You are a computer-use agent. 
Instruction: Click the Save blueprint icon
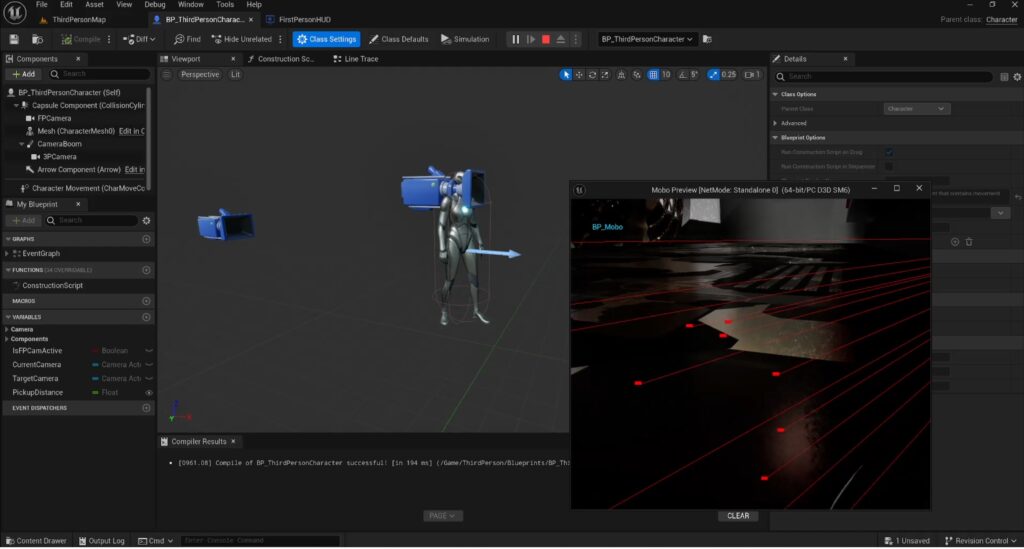click(14, 39)
